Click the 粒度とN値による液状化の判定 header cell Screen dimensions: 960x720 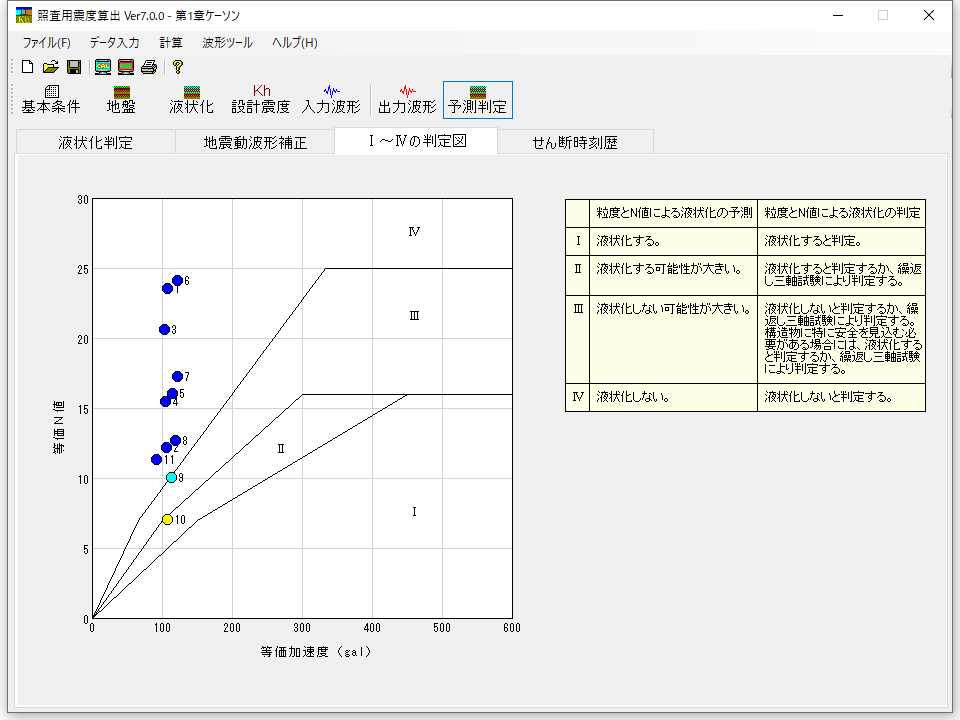(x=842, y=213)
